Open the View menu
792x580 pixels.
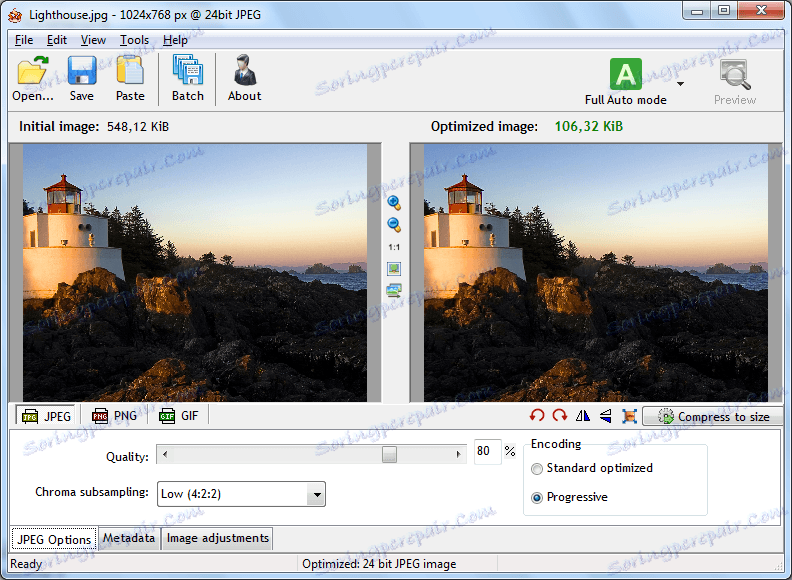coord(93,40)
